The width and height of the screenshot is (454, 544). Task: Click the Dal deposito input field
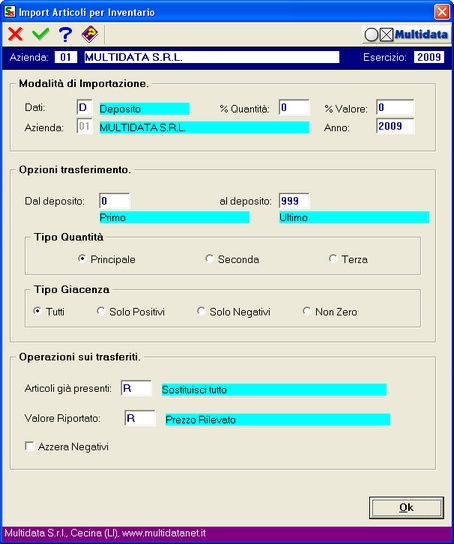click(x=114, y=201)
